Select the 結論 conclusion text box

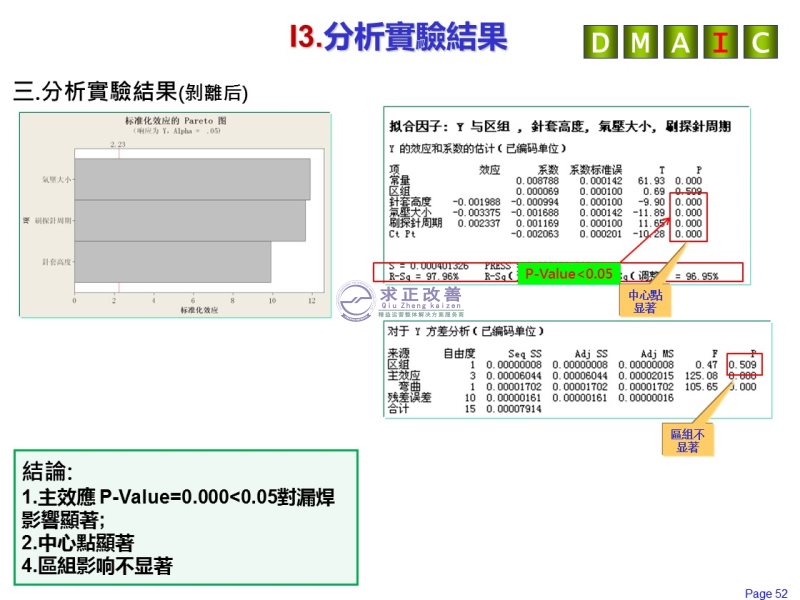pyautogui.click(x=188, y=517)
